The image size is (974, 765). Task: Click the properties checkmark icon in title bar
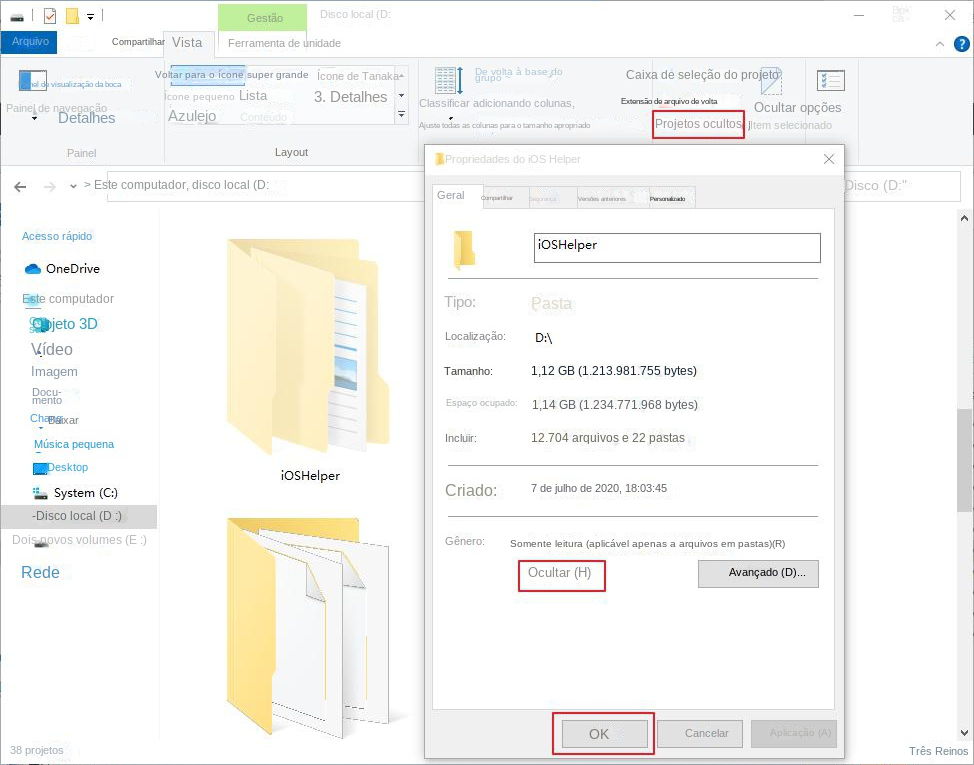point(50,15)
